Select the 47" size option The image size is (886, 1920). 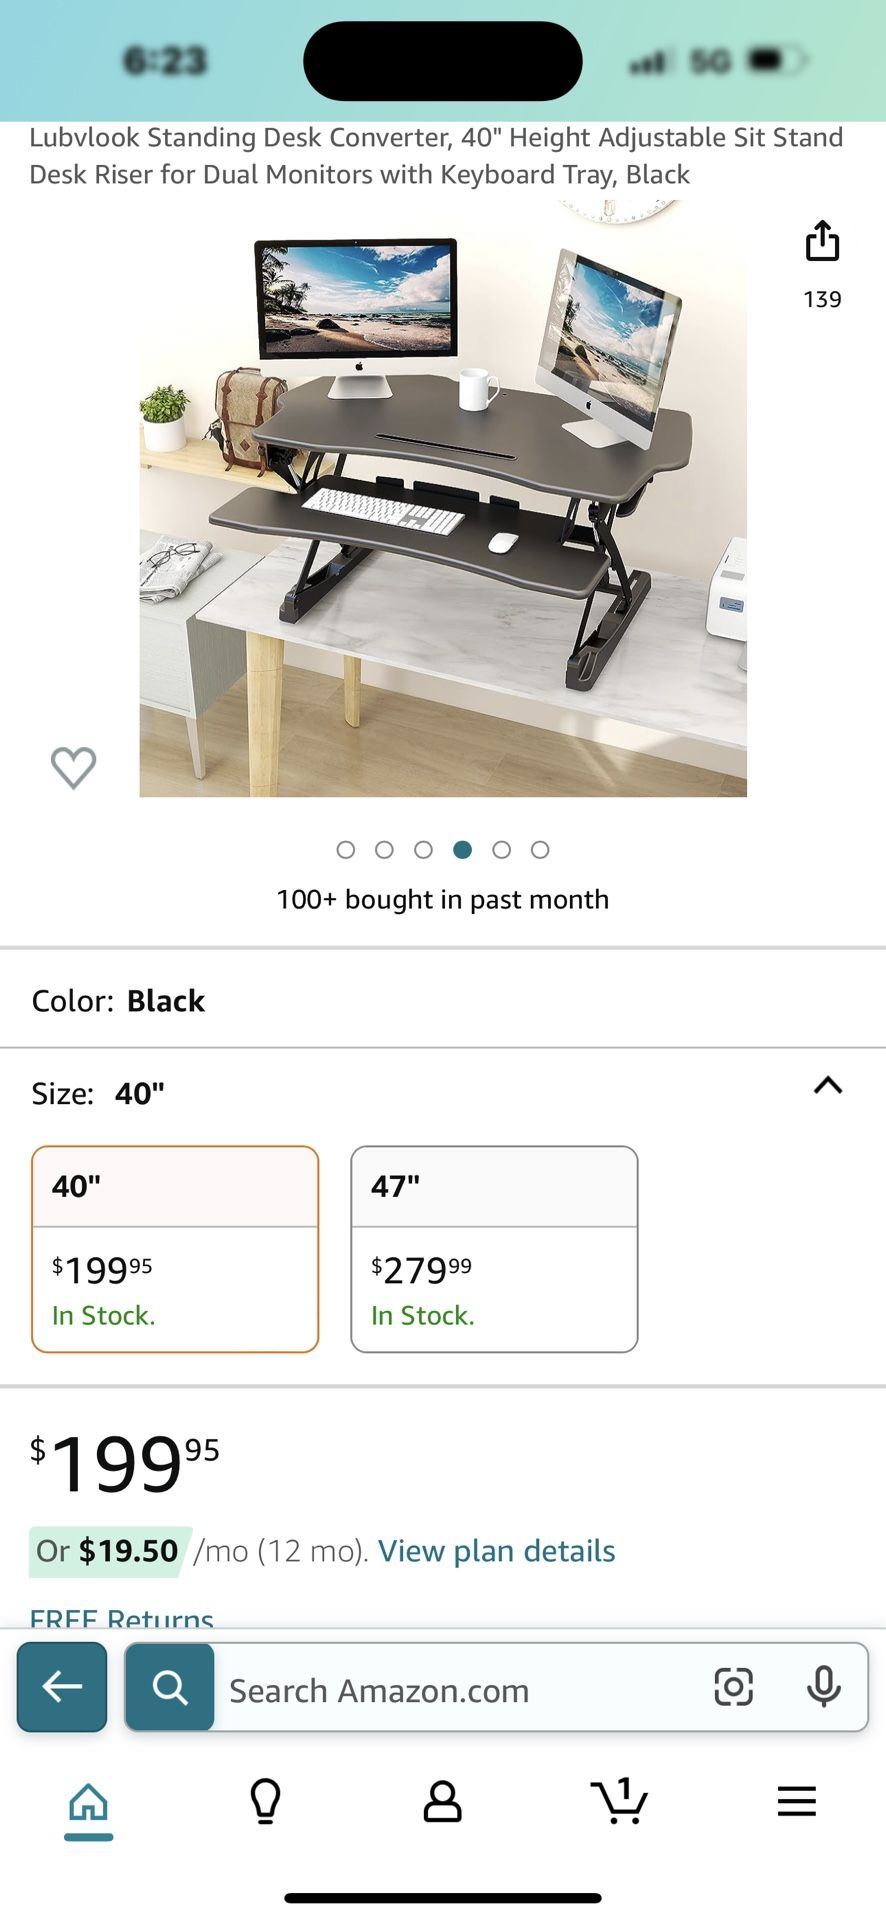tap(494, 1249)
